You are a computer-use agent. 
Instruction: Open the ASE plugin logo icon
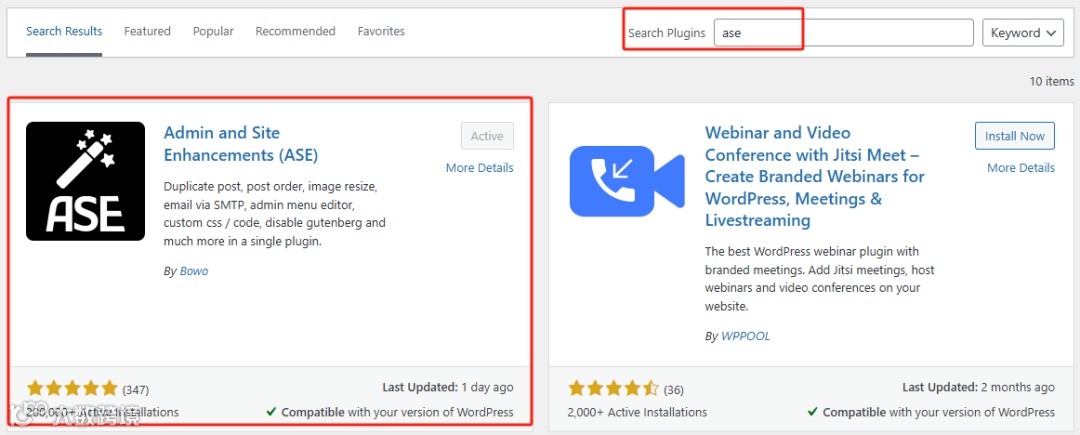click(x=85, y=181)
